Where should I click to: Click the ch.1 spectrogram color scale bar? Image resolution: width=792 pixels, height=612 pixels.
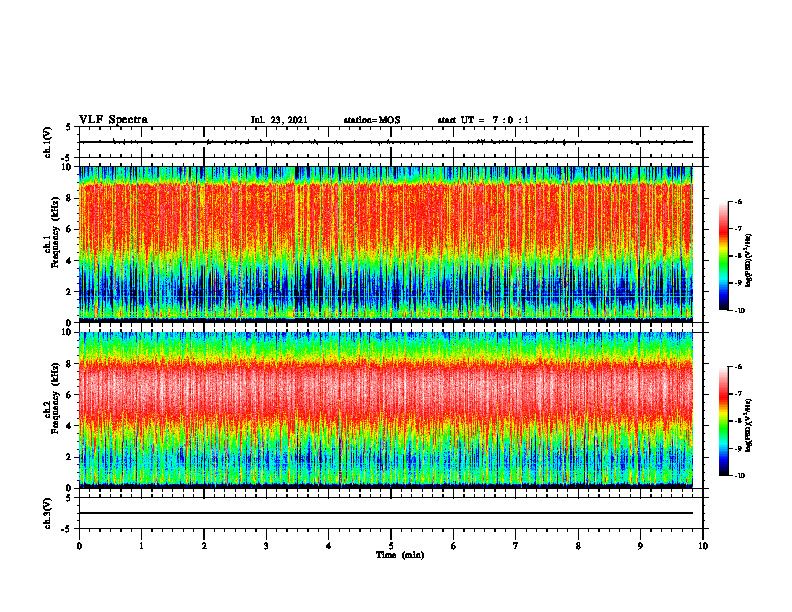pos(724,256)
